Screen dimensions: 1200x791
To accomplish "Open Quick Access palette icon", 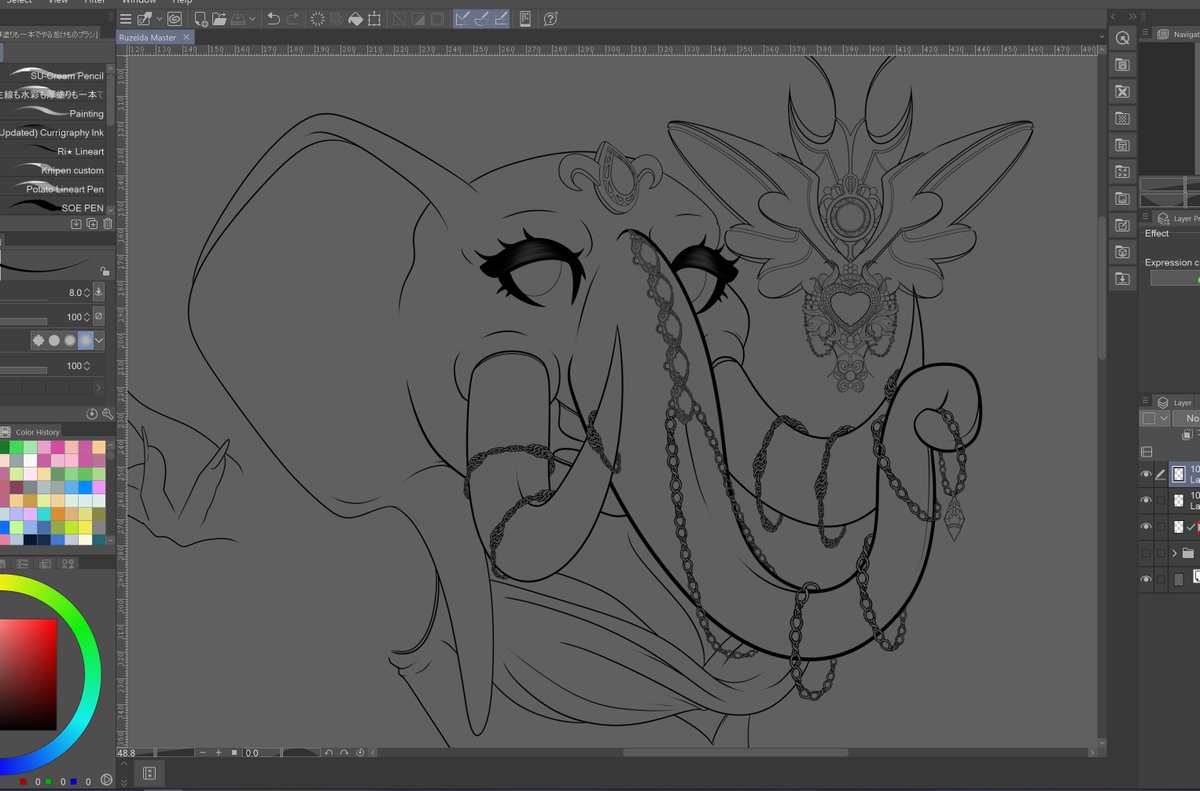I will (1123, 38).
